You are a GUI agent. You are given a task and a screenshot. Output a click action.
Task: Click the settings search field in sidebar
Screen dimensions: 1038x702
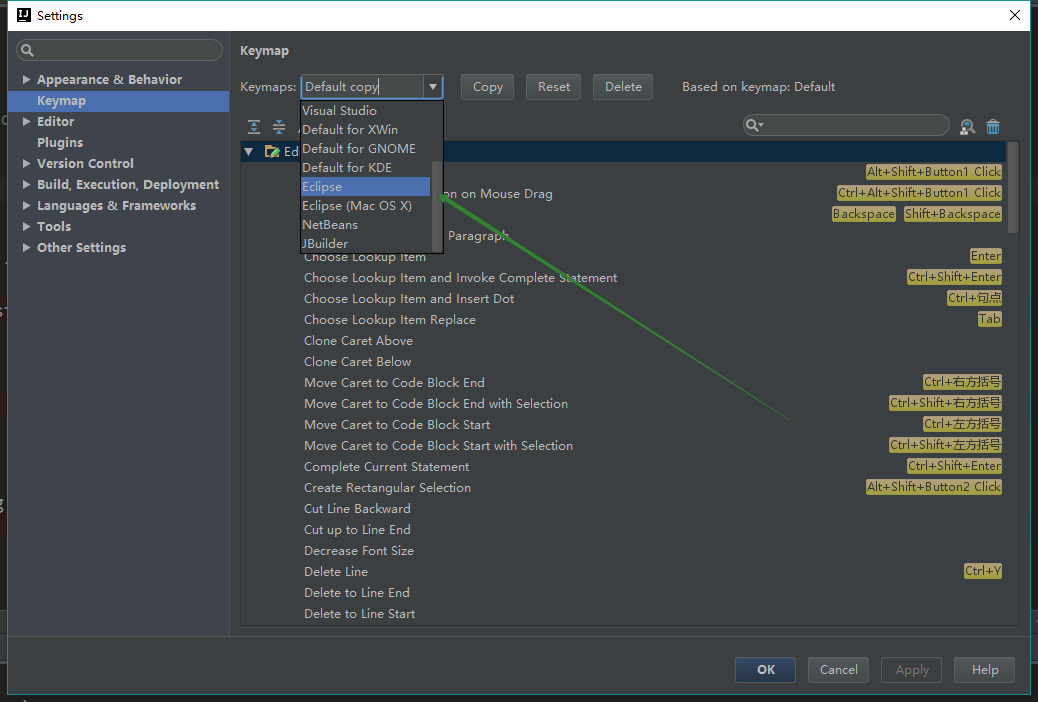(x=120, y=50)
